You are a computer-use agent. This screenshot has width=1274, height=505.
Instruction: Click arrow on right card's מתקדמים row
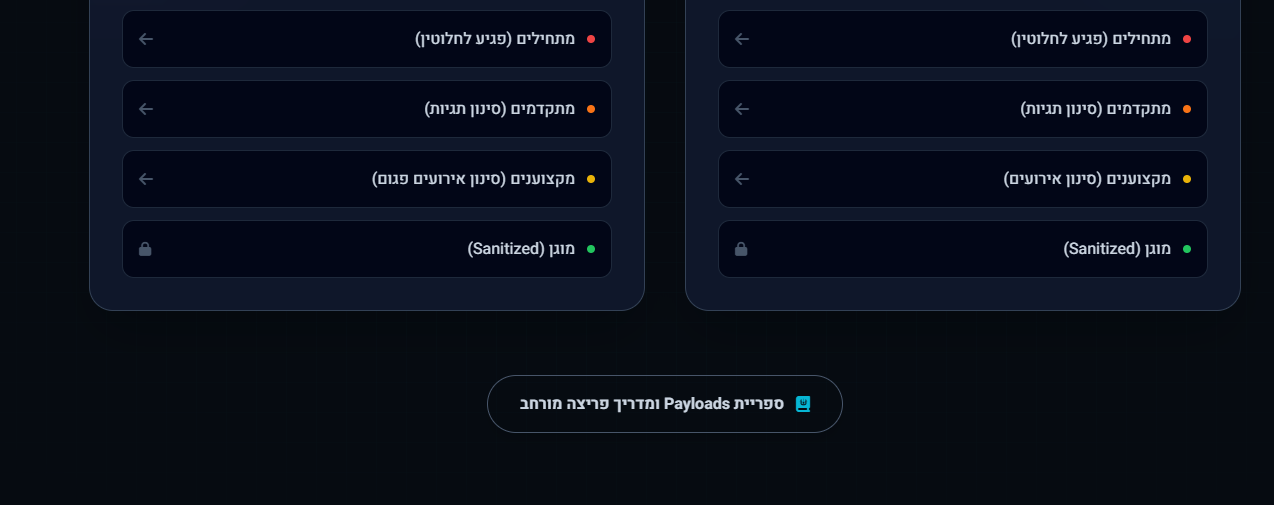(742, 109)
